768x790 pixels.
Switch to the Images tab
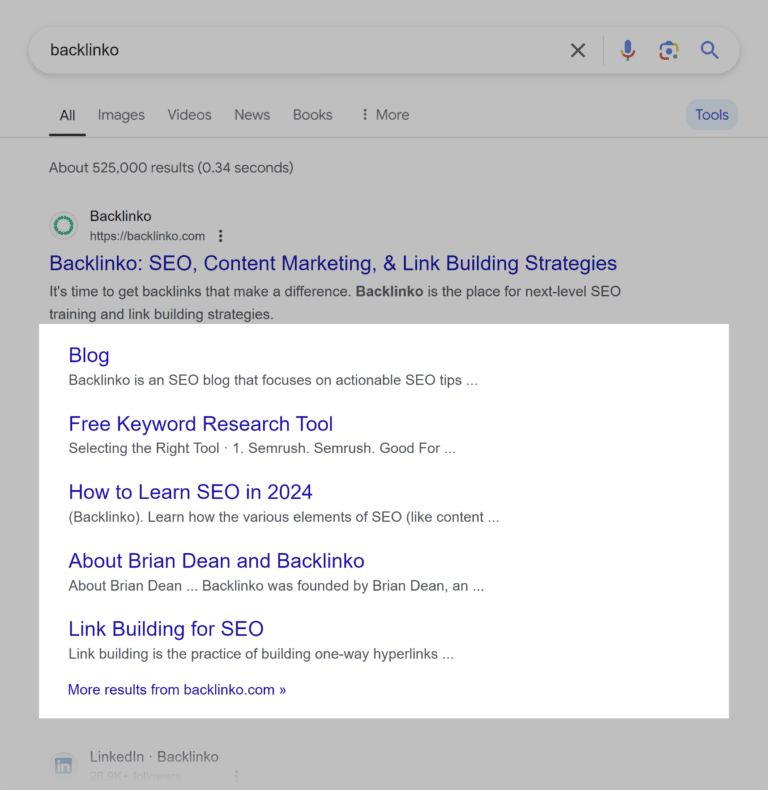[121, 115]
